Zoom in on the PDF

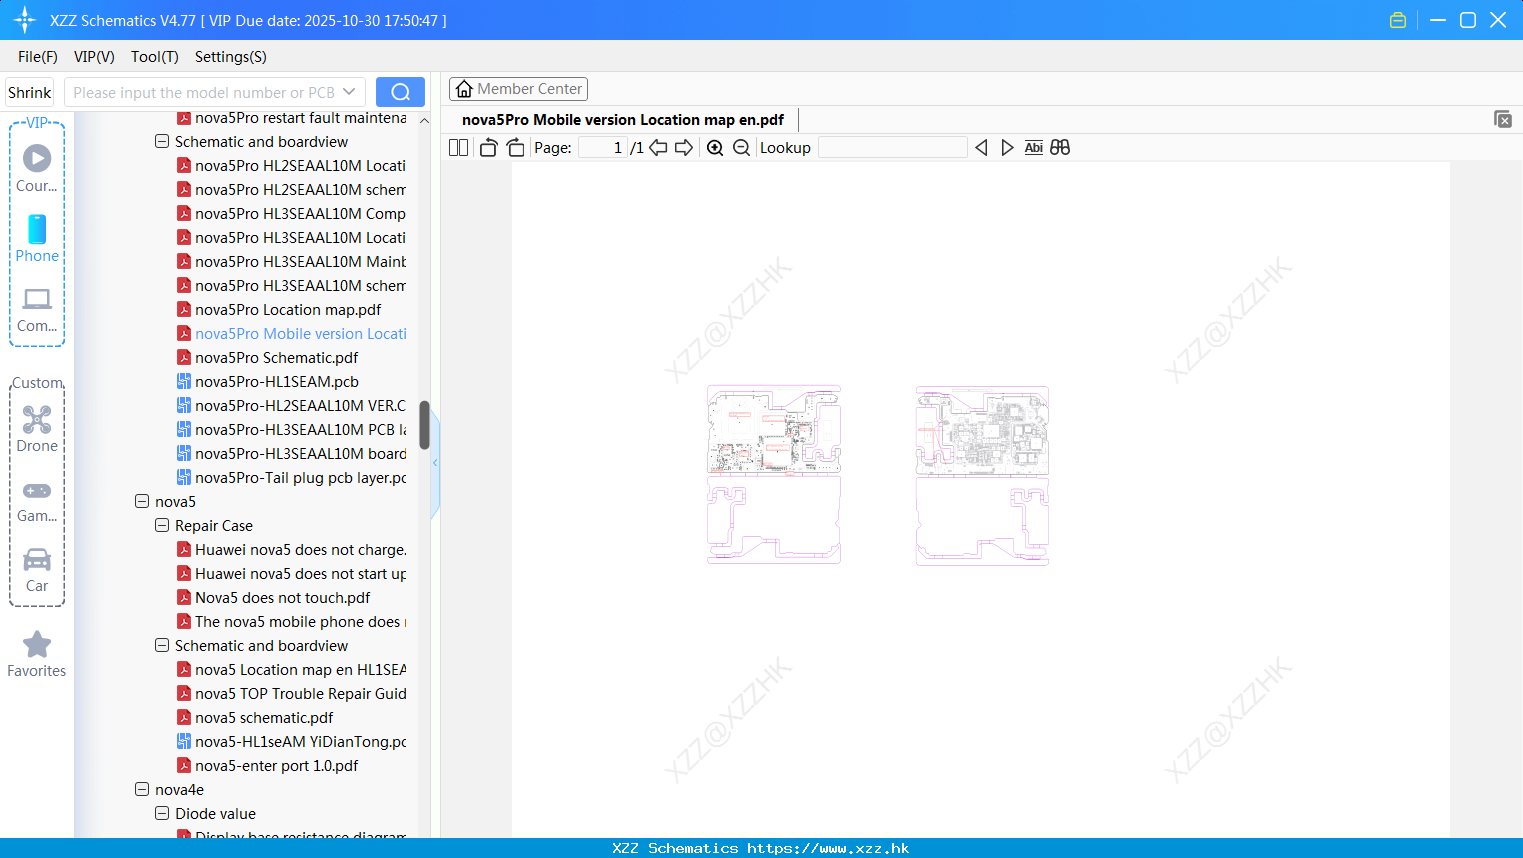click(715, 147)
